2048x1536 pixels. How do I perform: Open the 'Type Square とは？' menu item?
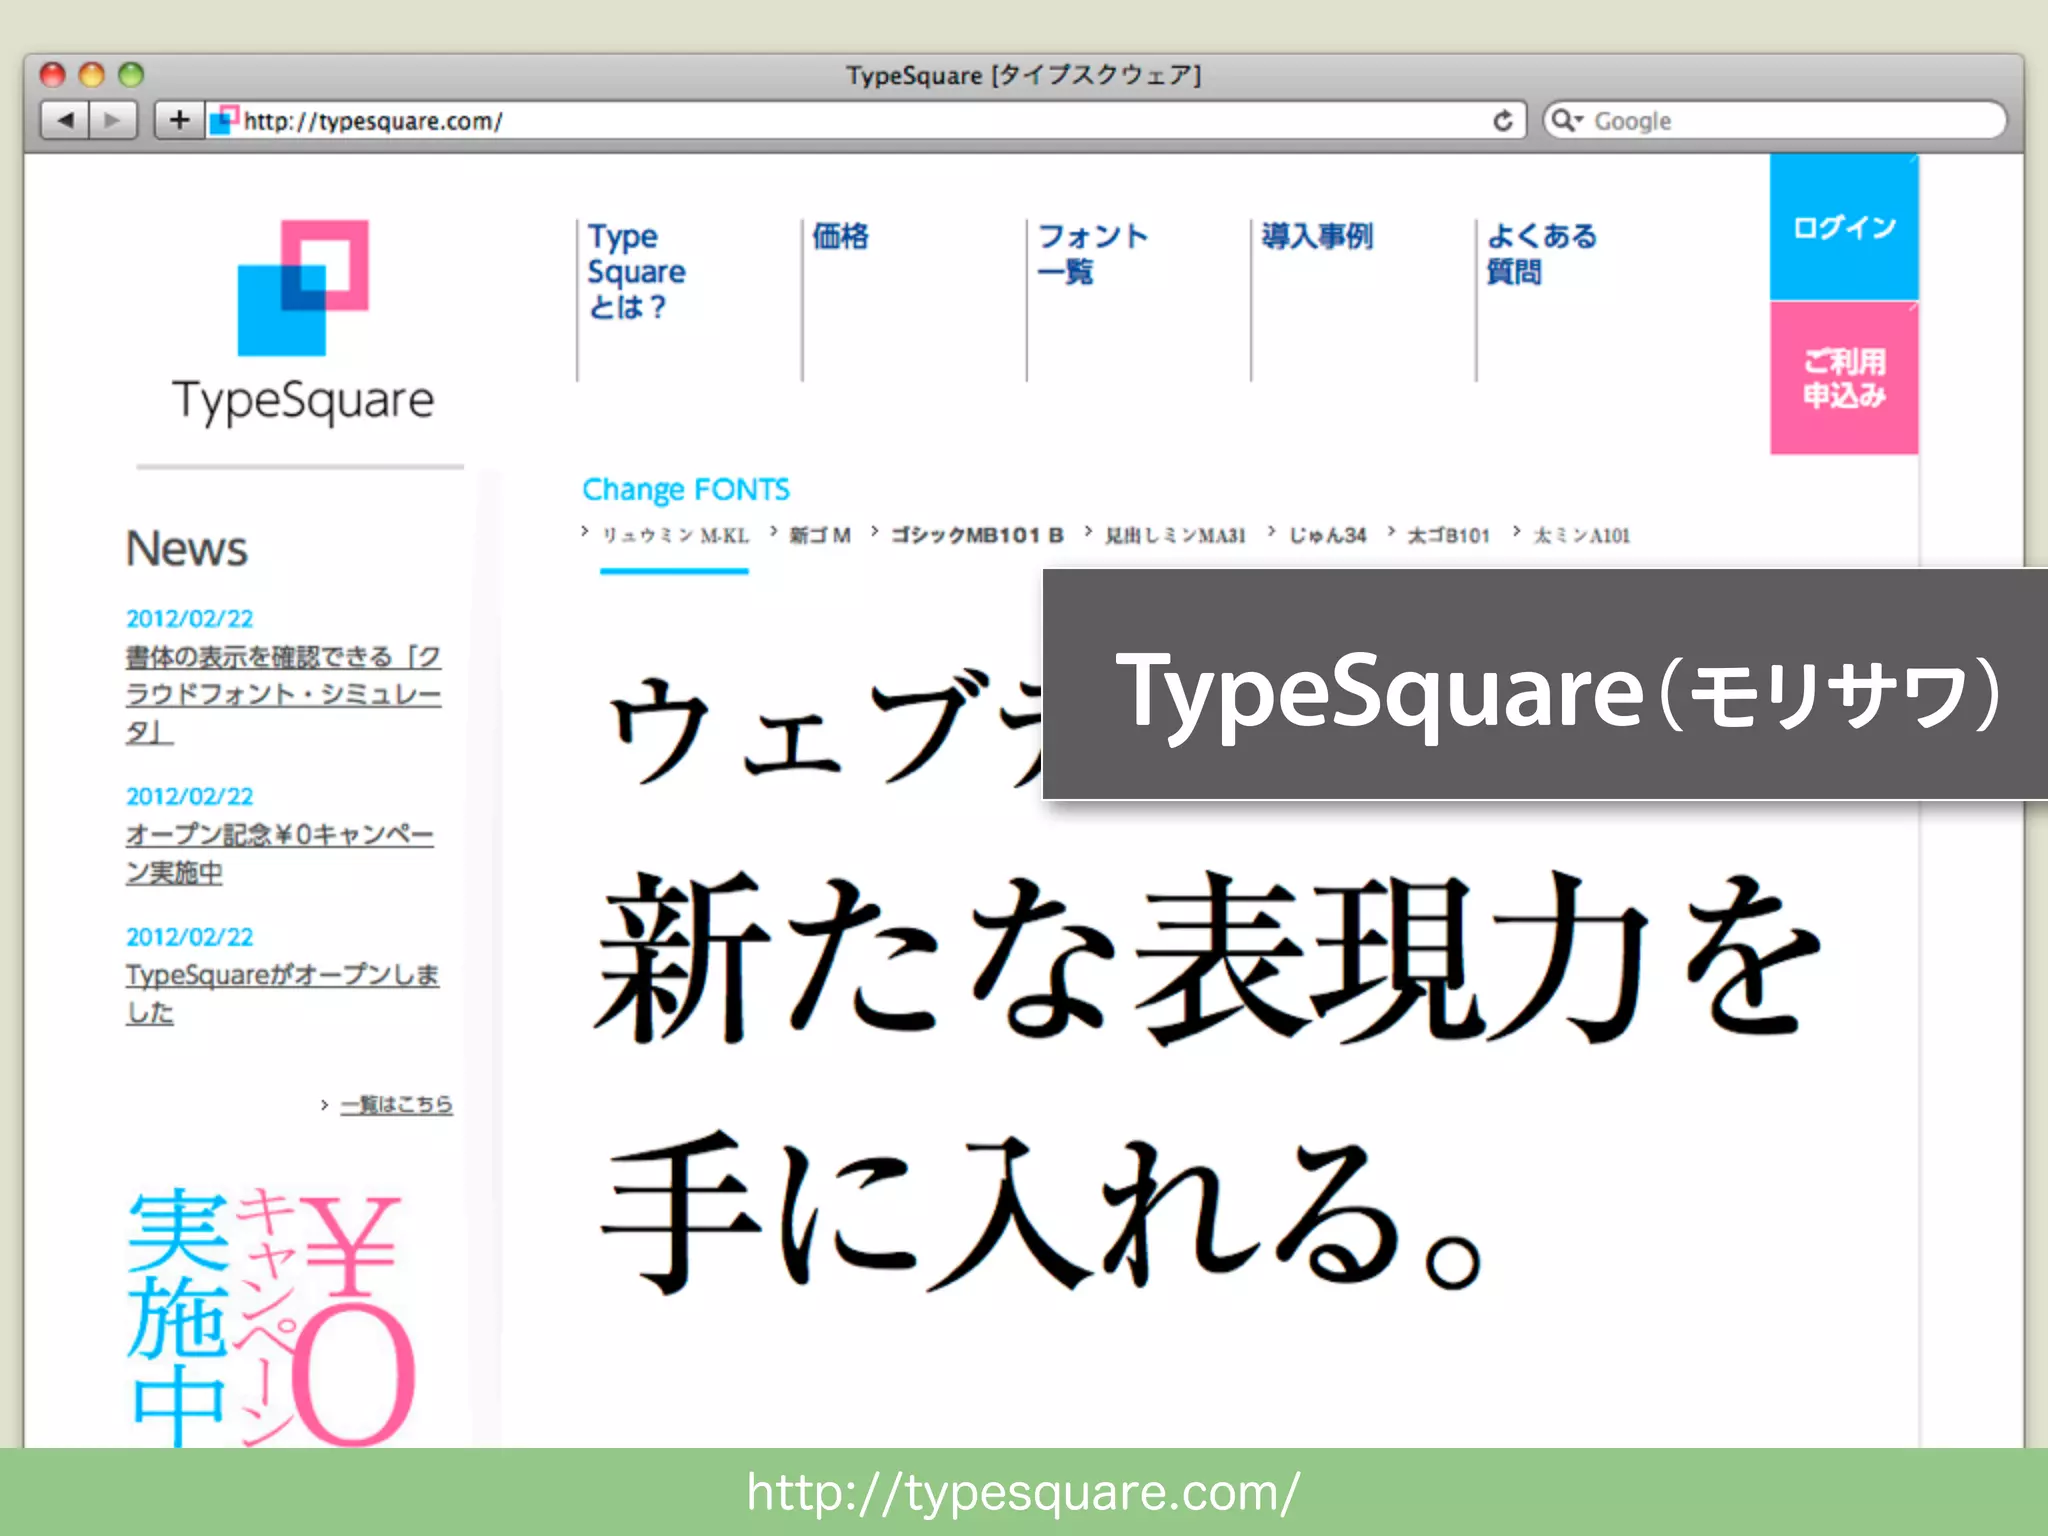pos(637,271)
